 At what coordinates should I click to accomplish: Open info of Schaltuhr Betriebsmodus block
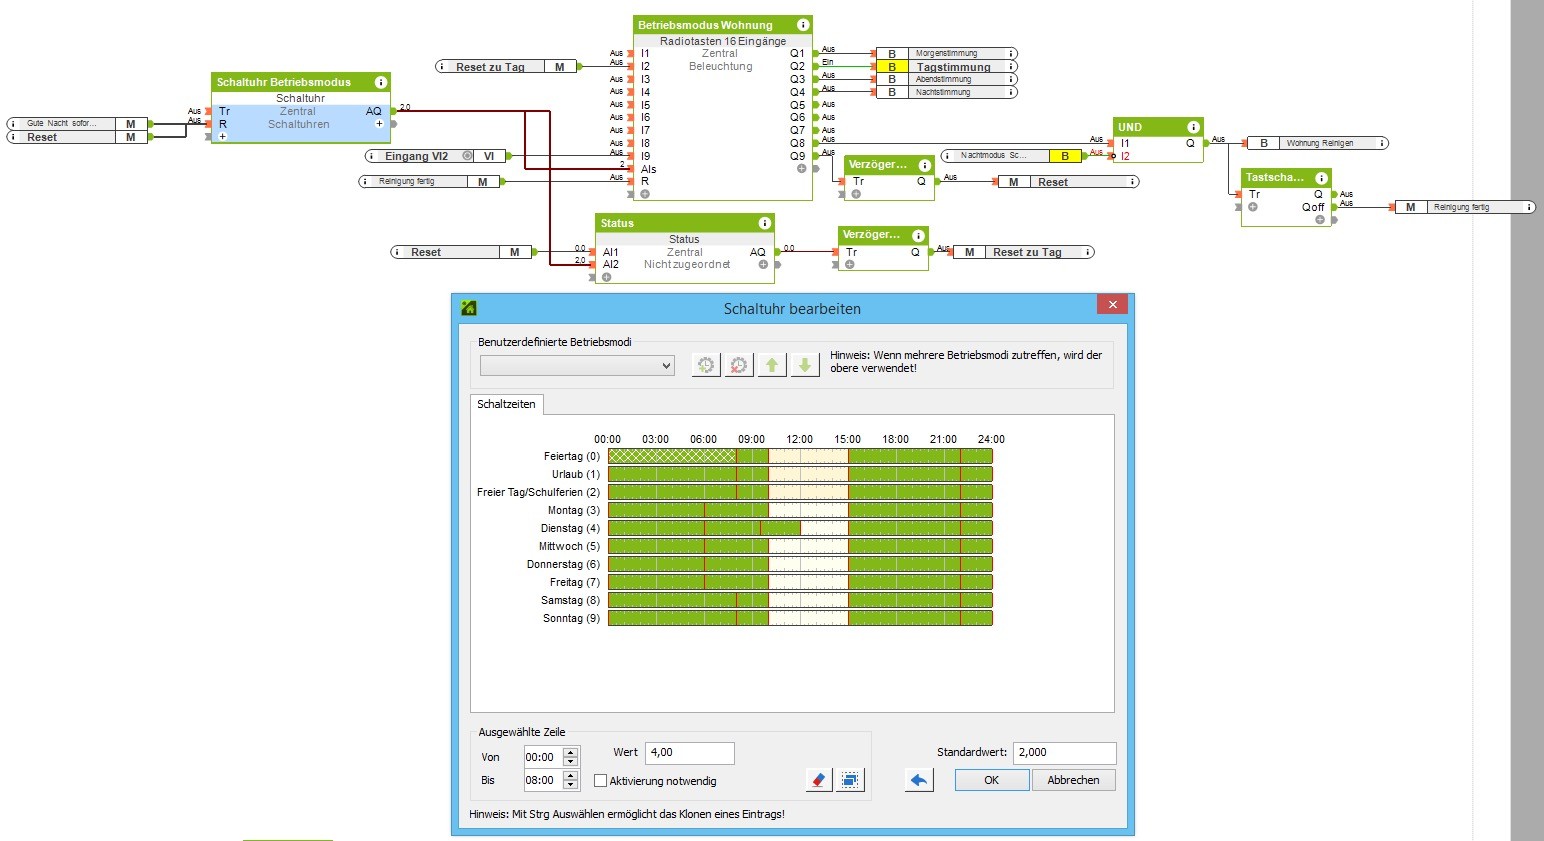point(381,82)
